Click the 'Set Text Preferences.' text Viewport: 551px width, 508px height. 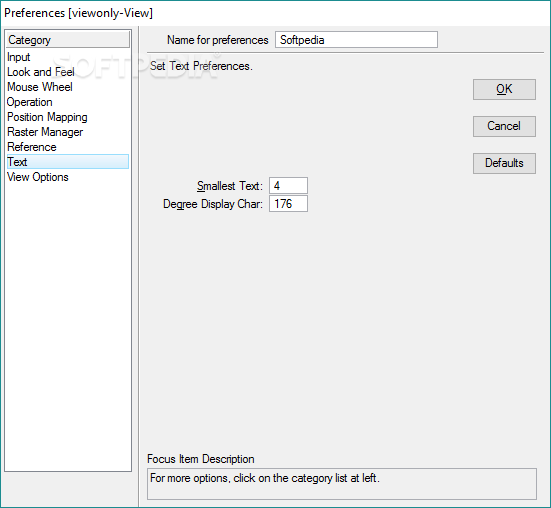tap(201, 66)
